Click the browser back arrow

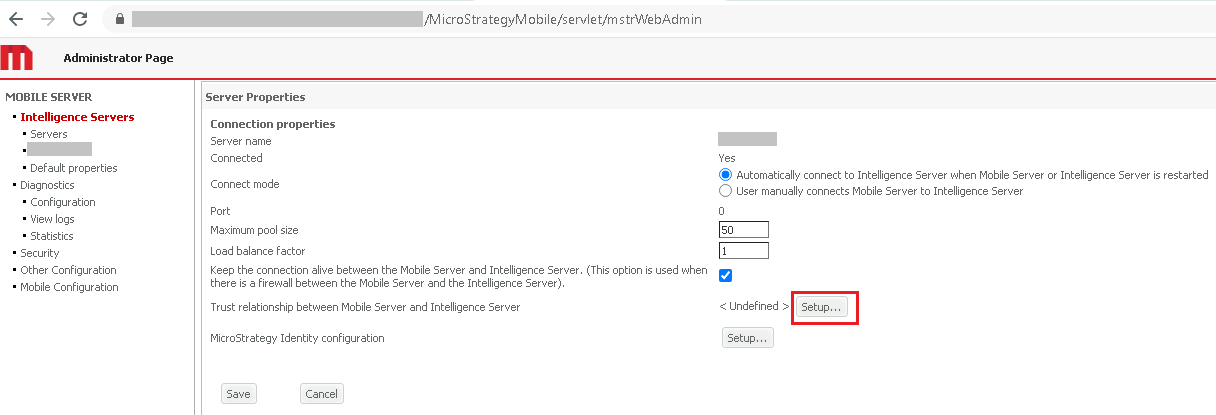16,19
